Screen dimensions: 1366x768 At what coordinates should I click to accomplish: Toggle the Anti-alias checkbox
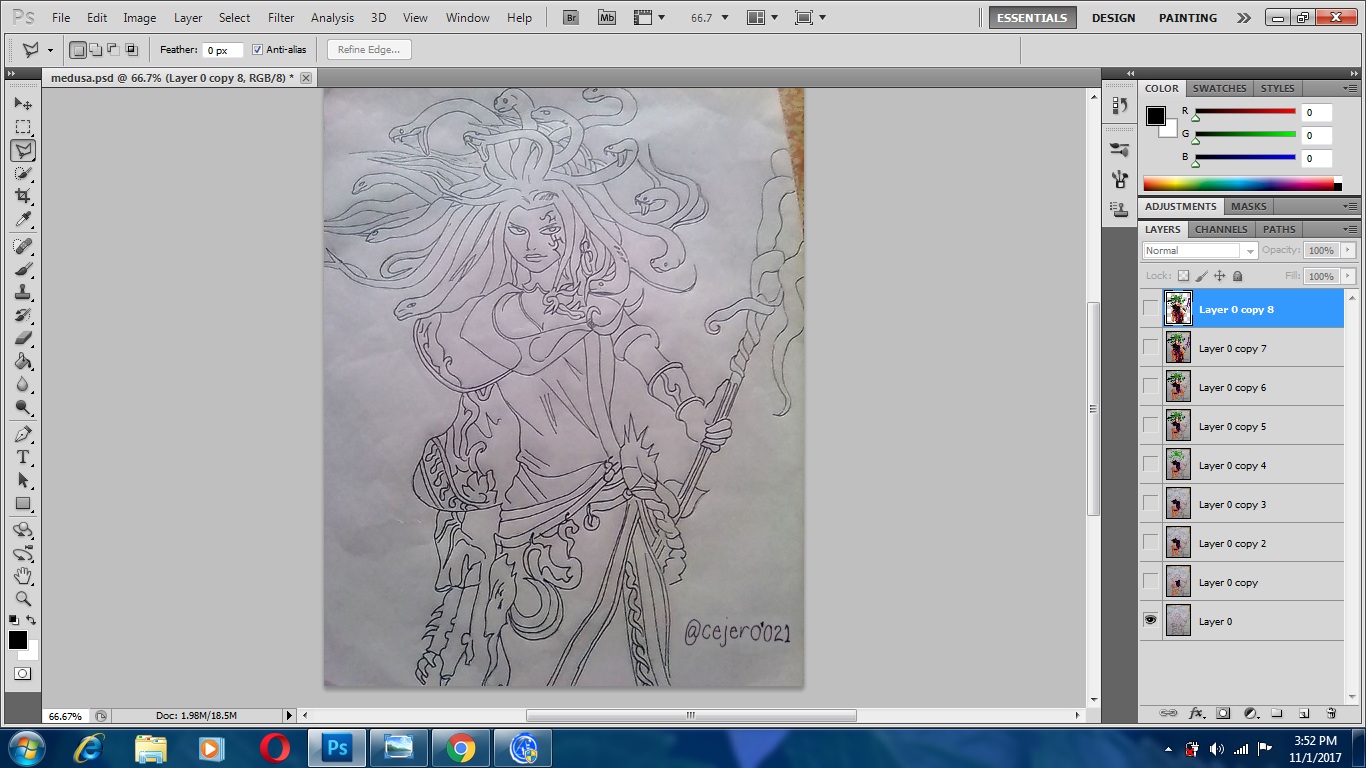tap(258, 50)
